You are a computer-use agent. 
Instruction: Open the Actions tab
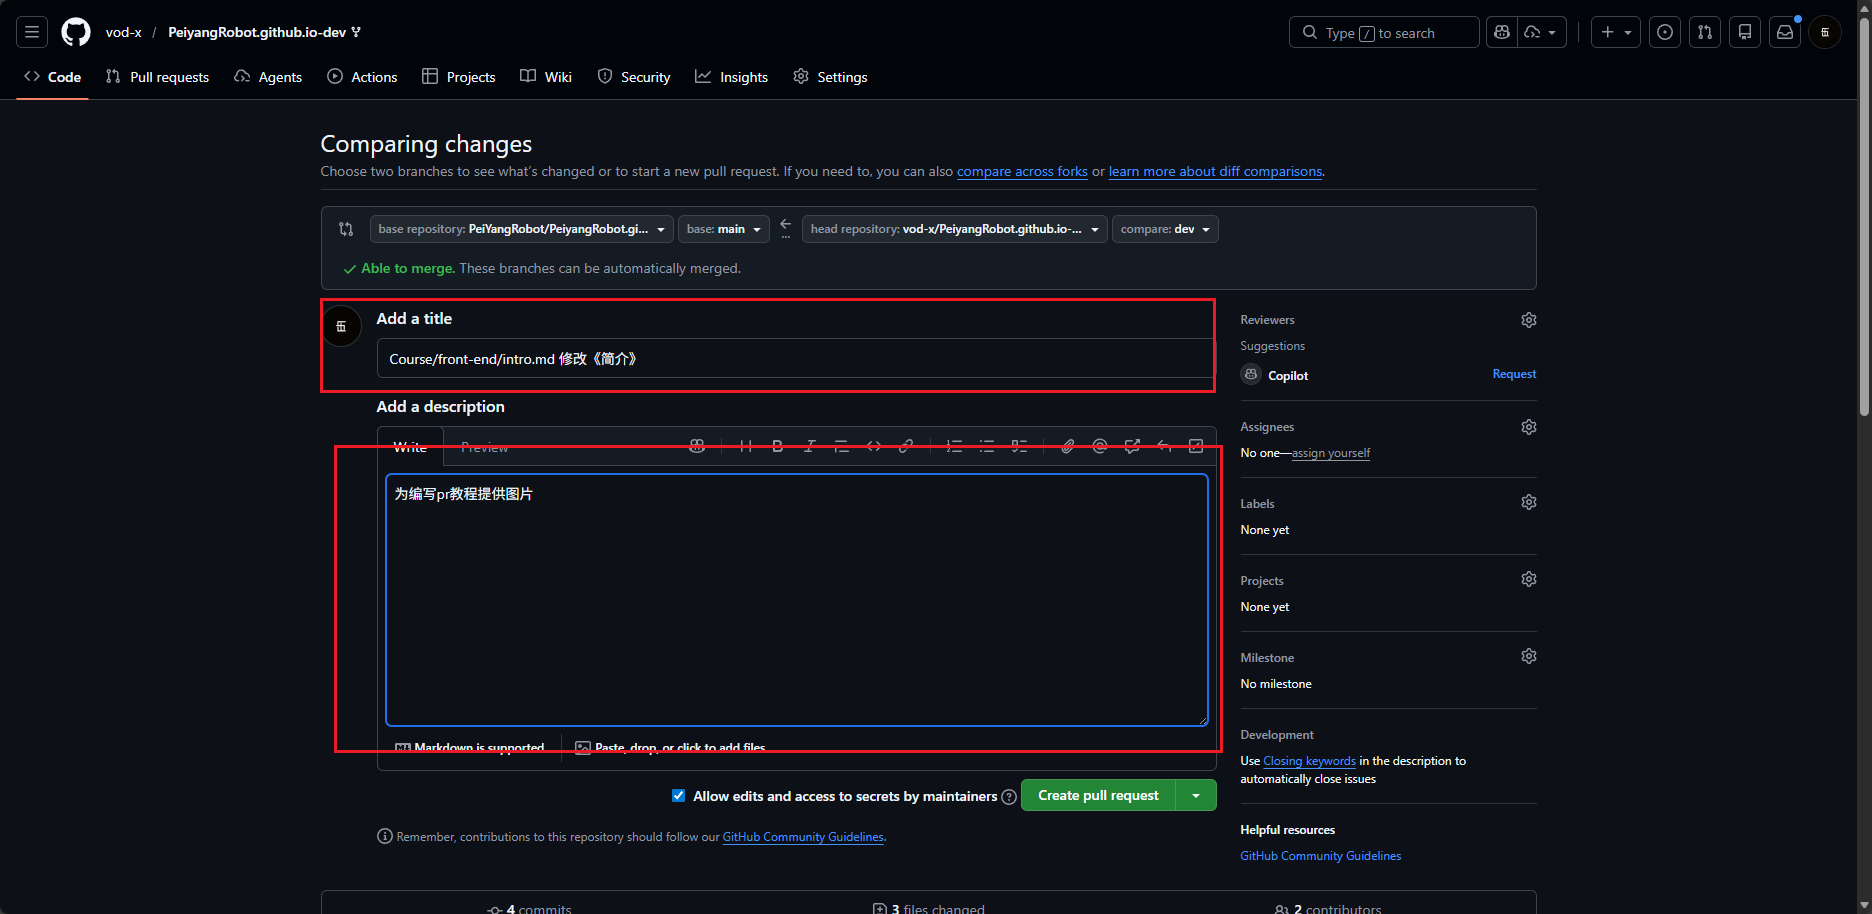point(362,77)
